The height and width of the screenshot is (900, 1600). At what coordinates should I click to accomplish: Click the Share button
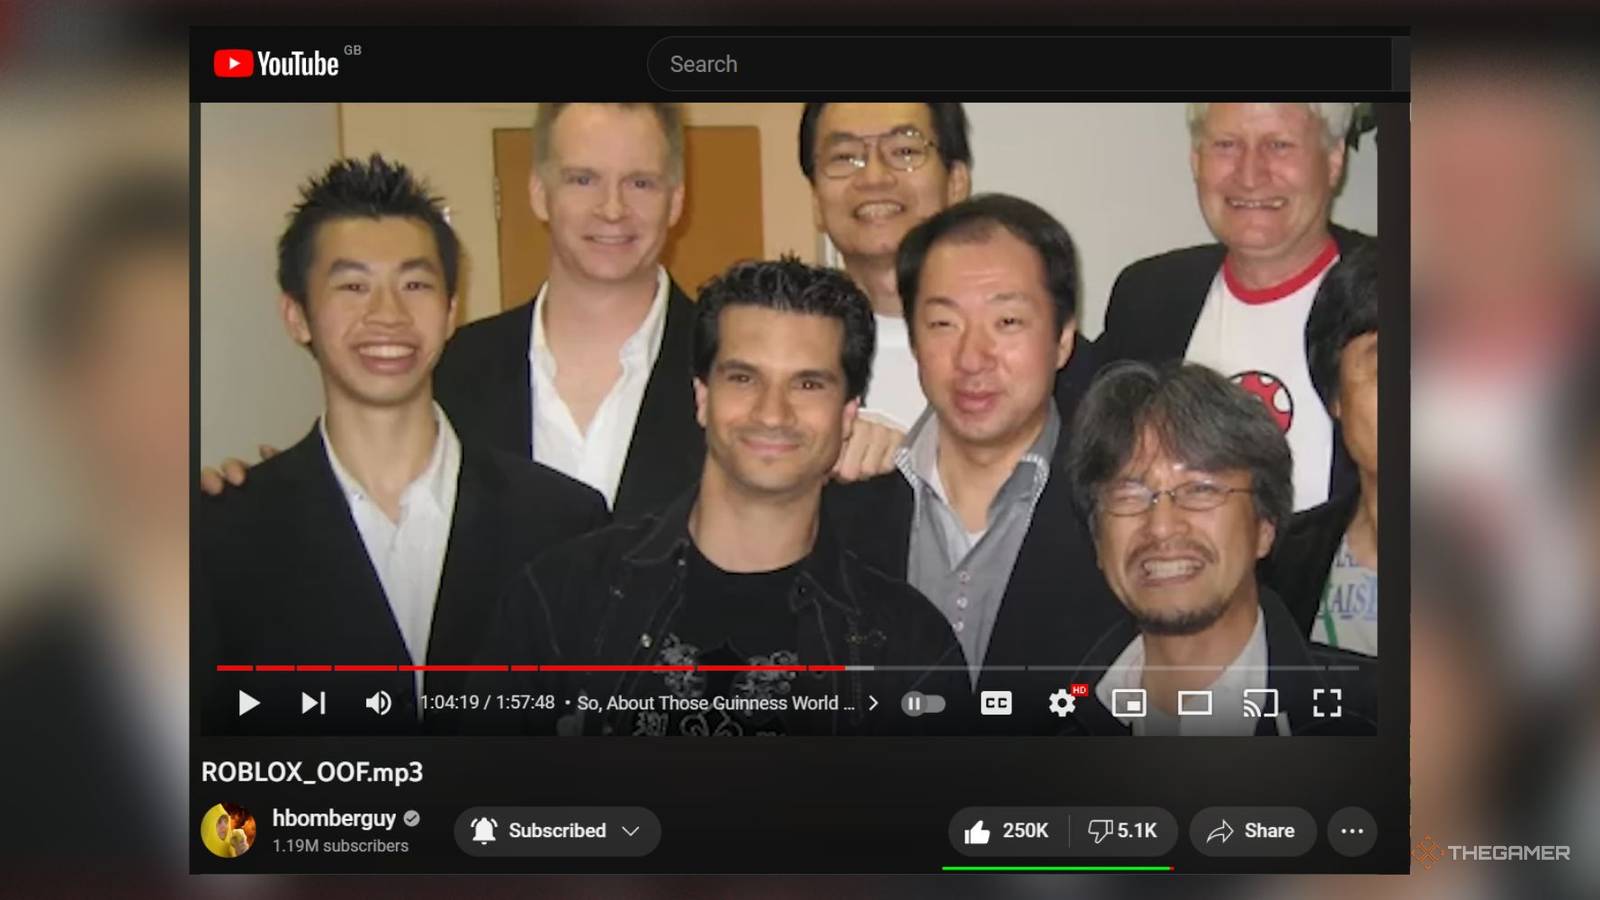pyautogui.click(x=1251, y=831)
